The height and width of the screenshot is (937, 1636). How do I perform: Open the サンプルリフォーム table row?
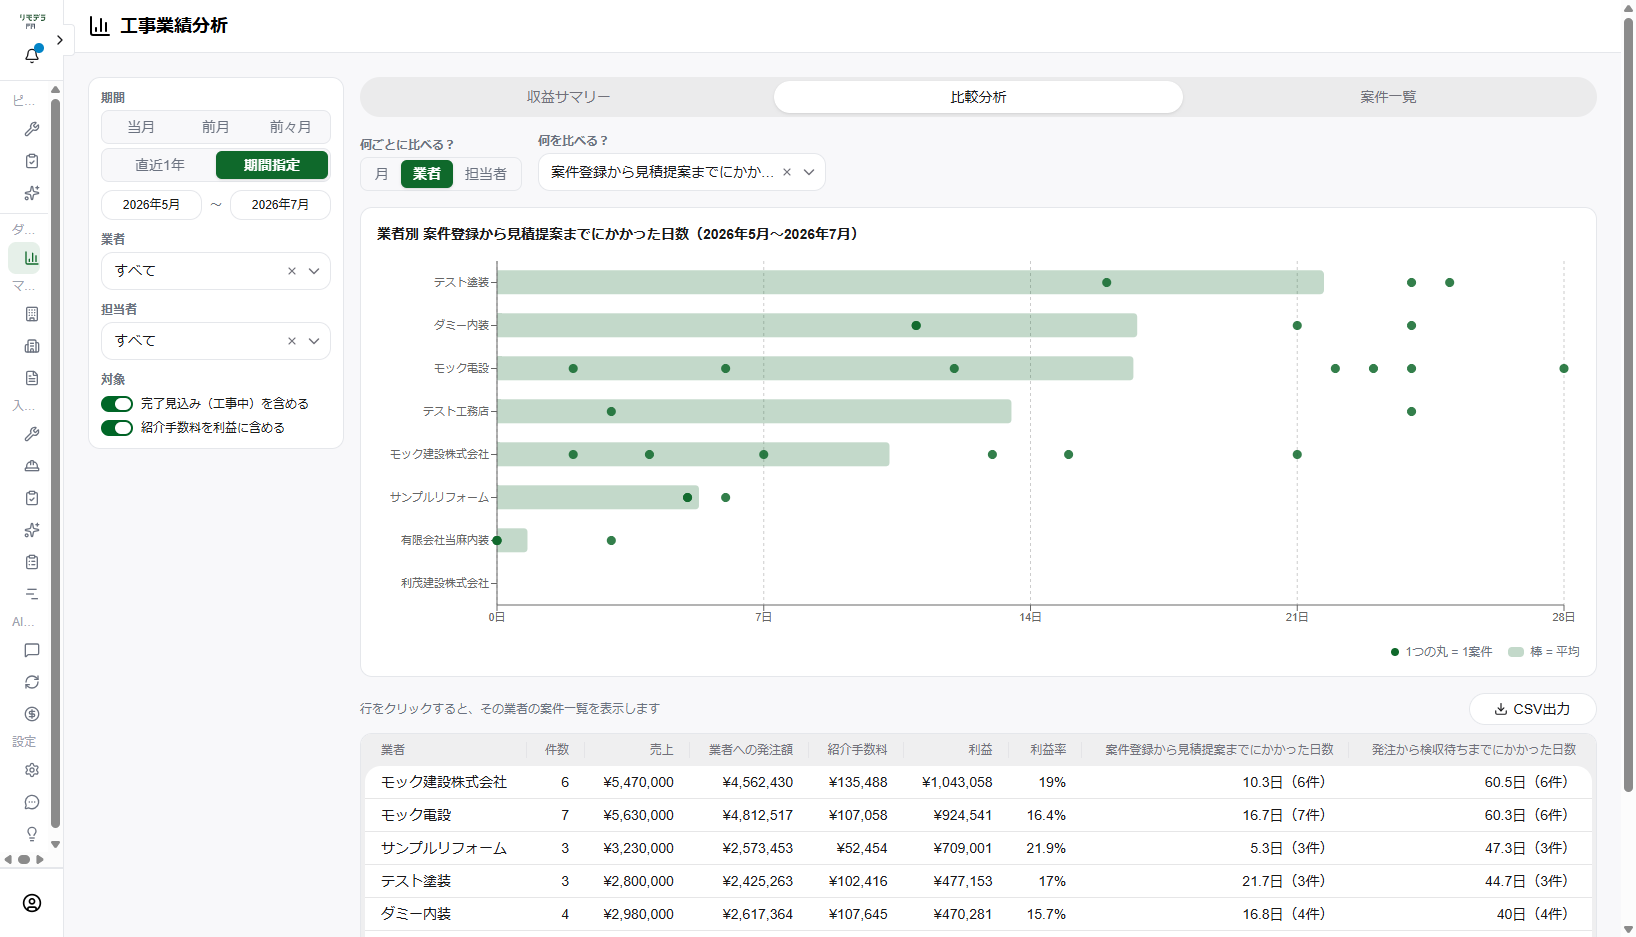tap(978, 848)
